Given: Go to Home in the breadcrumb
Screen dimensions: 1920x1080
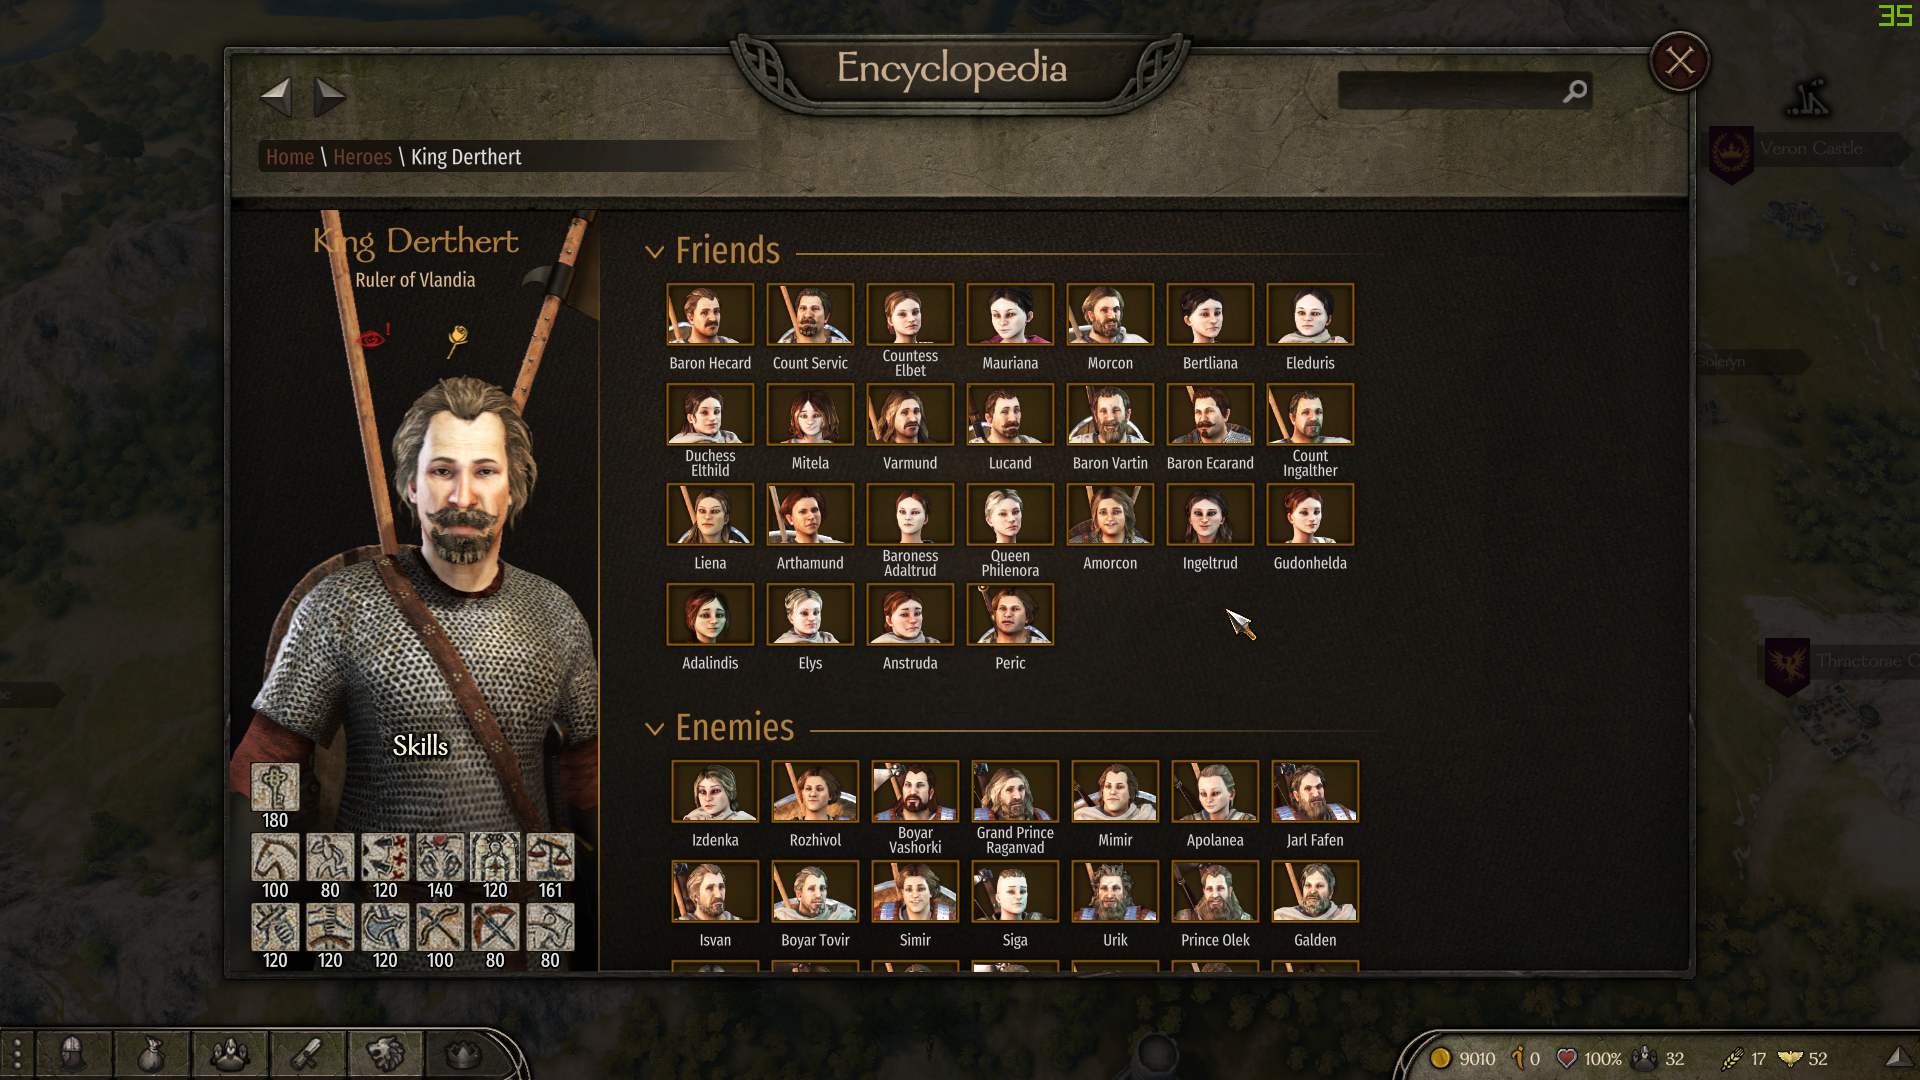Looking at the screenshot, I should click(290, 157).
